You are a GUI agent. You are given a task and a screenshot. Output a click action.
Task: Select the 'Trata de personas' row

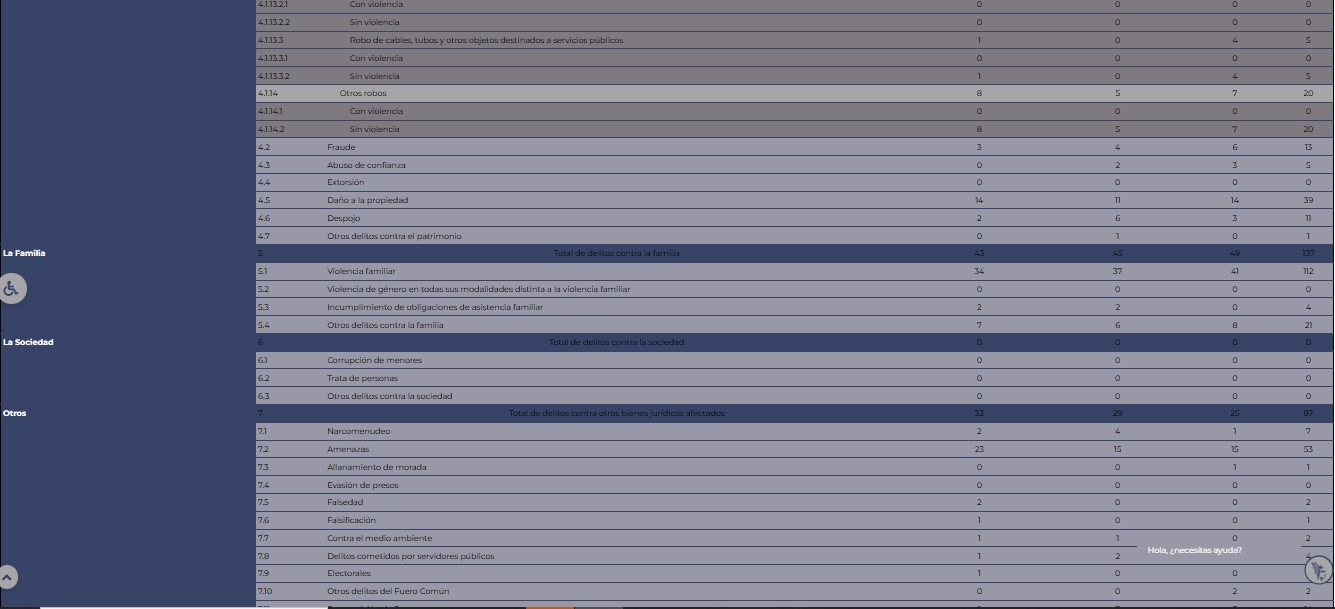click(x=362, y=378)
